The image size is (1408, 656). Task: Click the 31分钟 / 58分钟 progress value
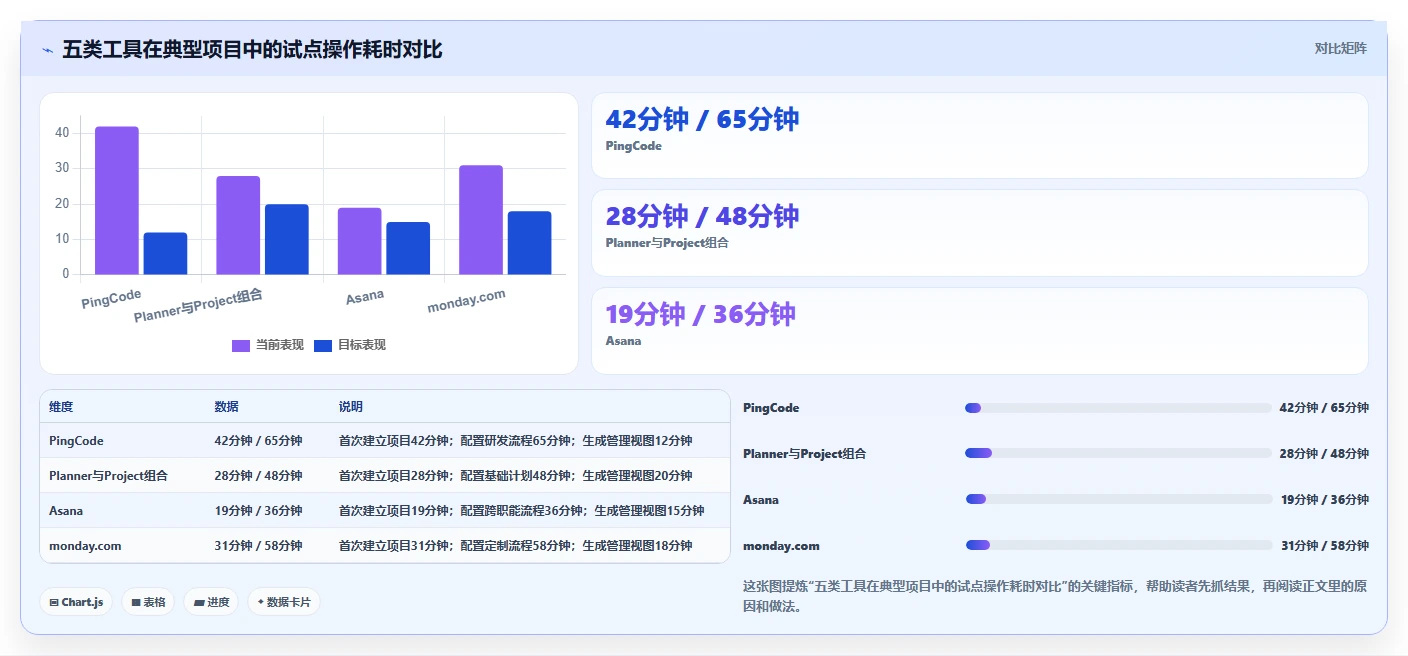(x=1324, y=546)
